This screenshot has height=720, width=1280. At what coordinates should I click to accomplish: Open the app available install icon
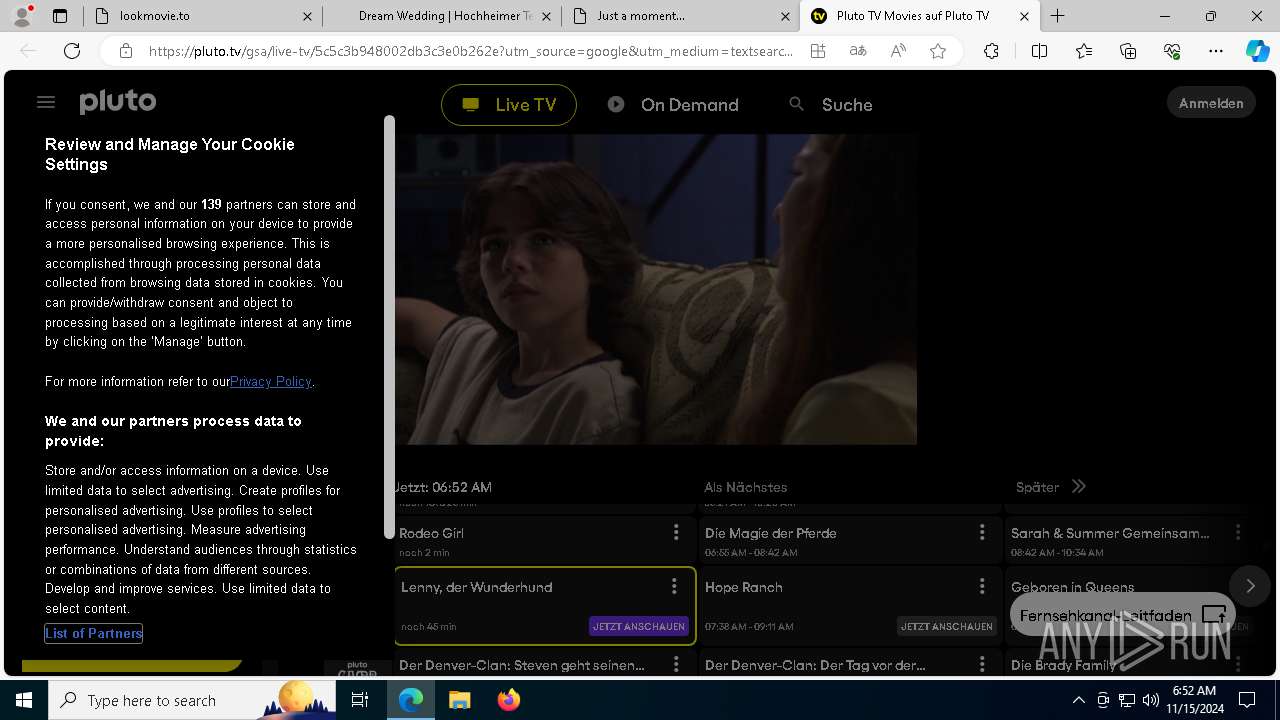pyautogui.click(x=818, y=51)
